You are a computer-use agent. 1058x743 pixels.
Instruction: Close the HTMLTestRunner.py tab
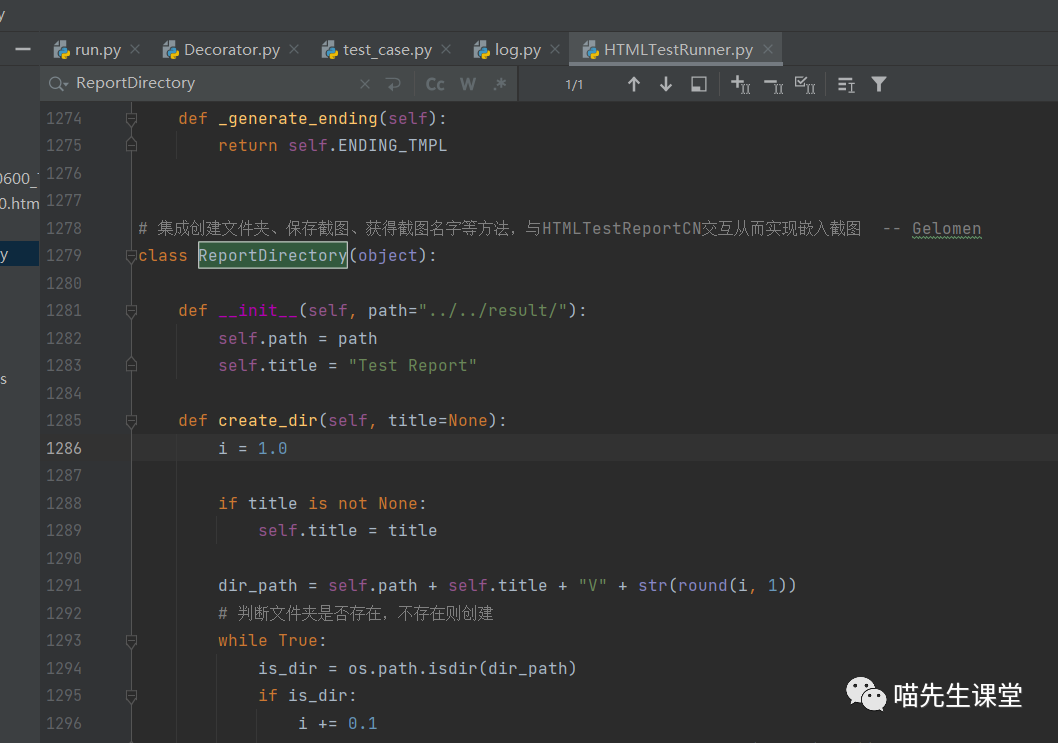click(x=768, y=49)
